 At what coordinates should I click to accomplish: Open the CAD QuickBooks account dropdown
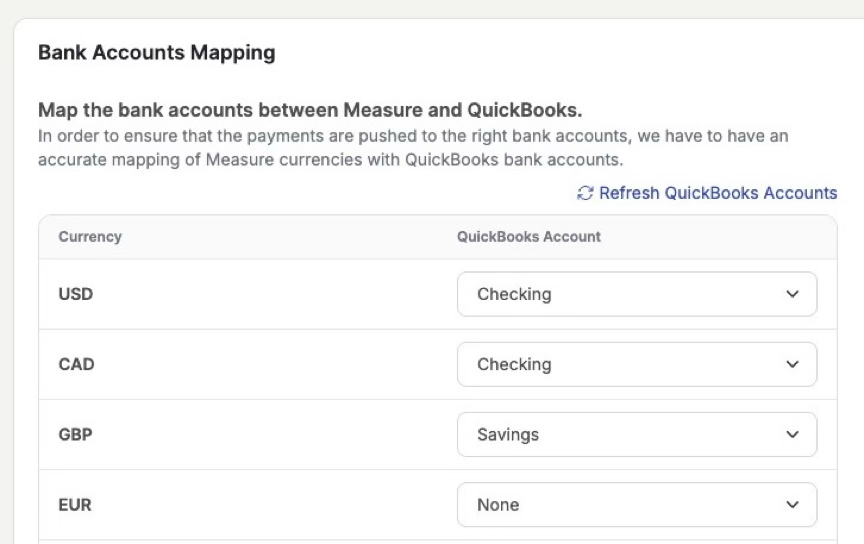(x=636, y=364)
